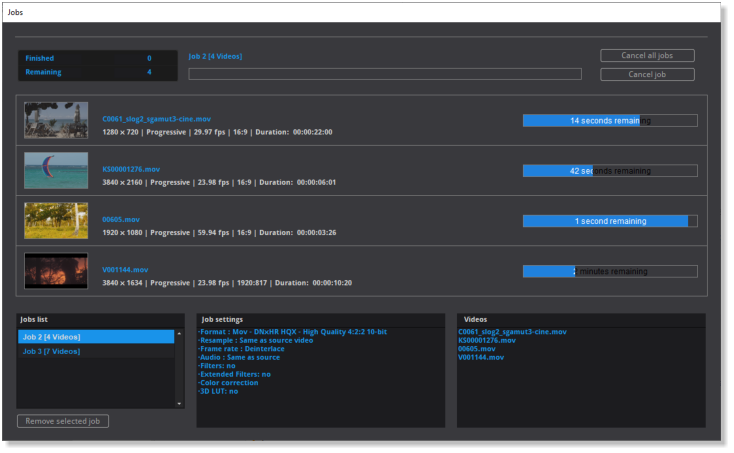Open the dark fire thumbnail for V001144.mov
The width and height of the screenshot is (734, 453).
pyautogui.click(x=56, y=271)
